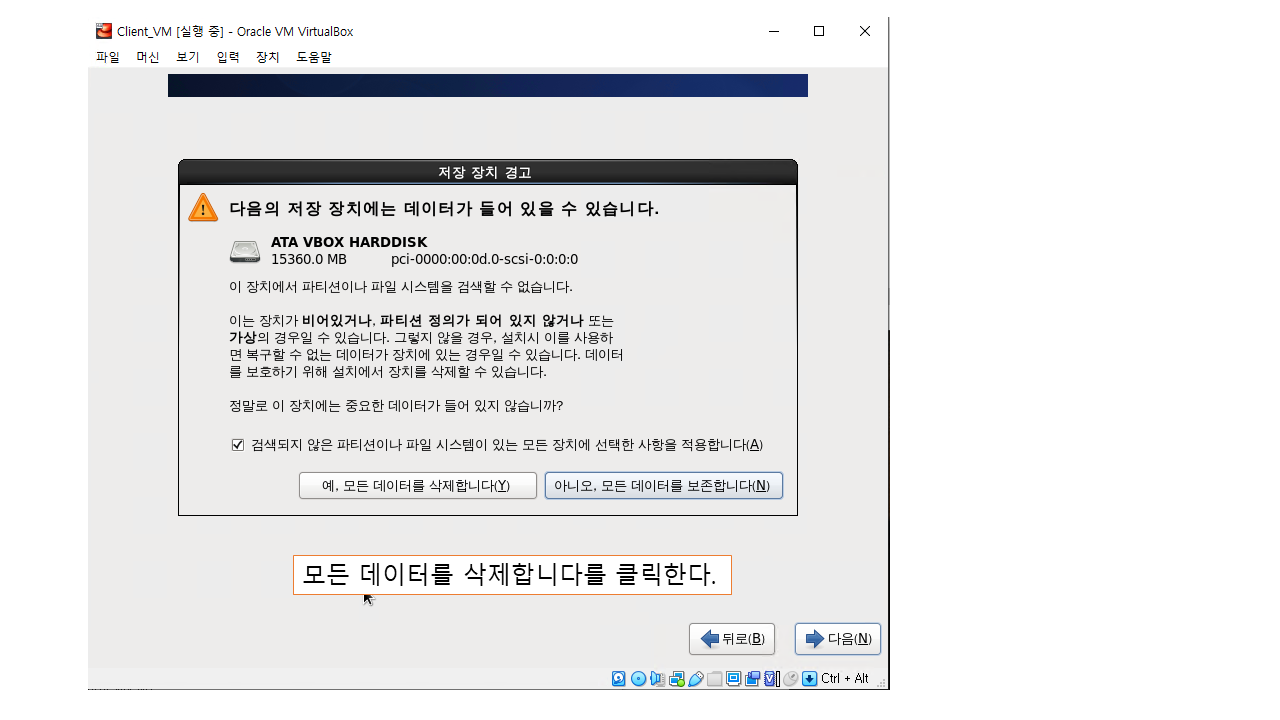
Task: Uncheck the apply-to-all-devices checkbox
Action: (x=238, y=445)
